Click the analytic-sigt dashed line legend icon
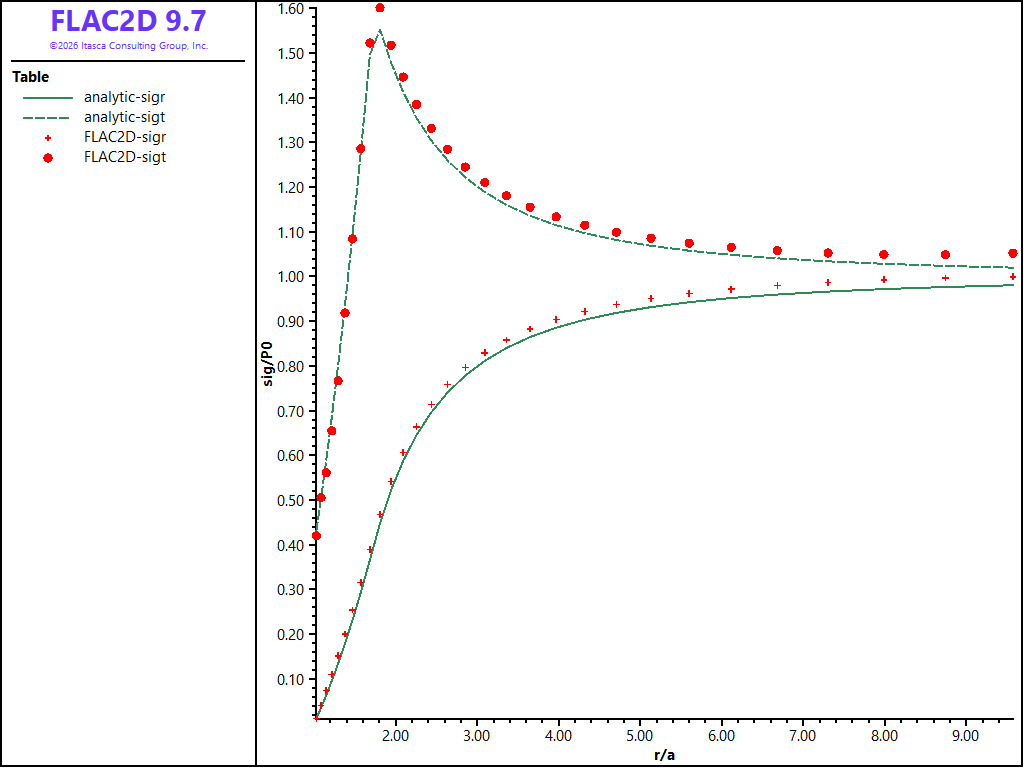 [x=48, y=118]
